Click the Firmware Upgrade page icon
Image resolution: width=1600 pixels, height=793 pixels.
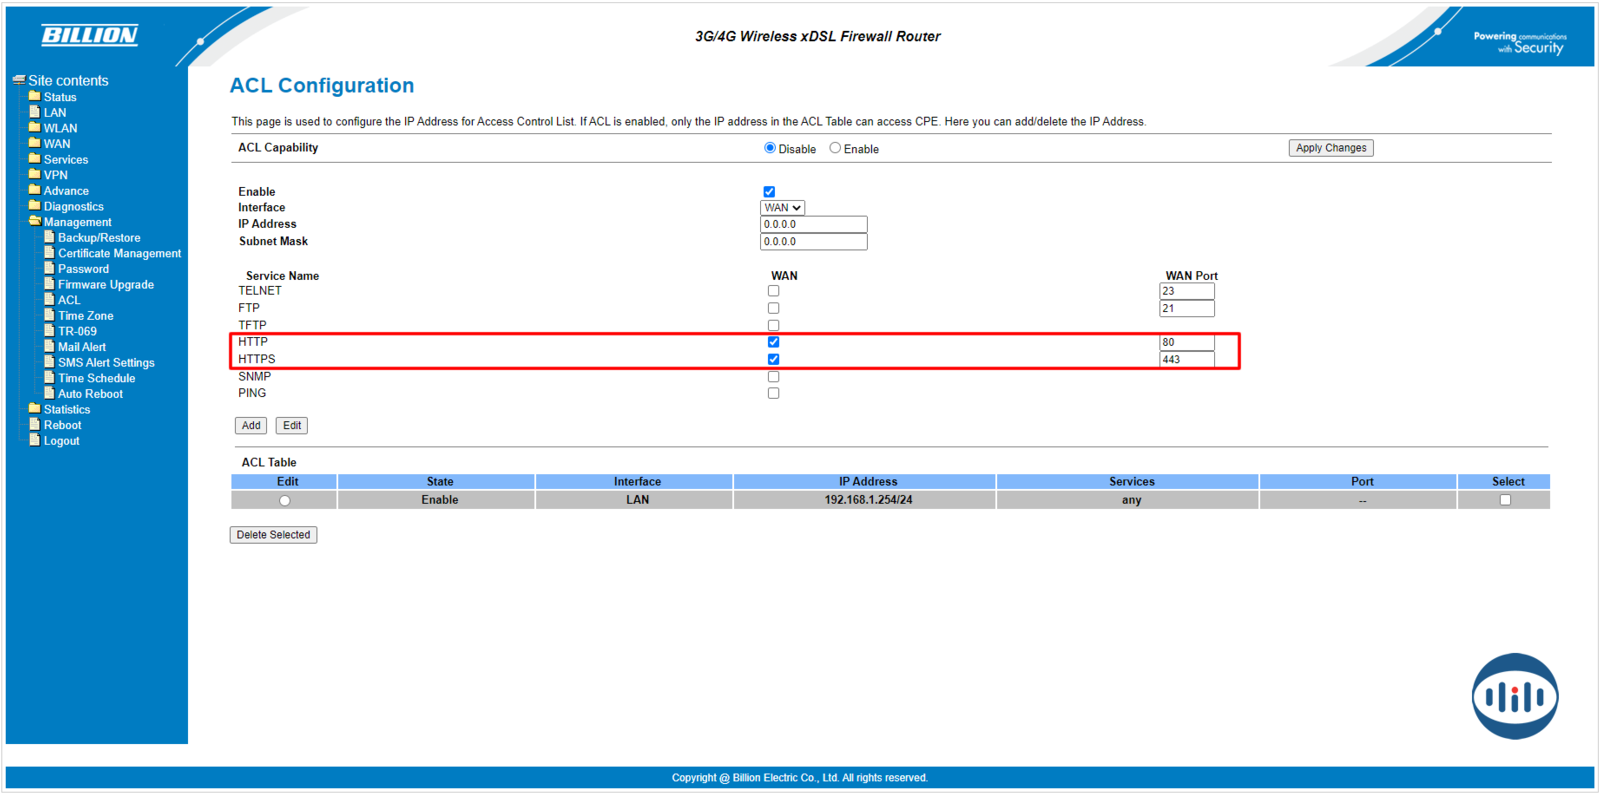[x=49, y=284]
